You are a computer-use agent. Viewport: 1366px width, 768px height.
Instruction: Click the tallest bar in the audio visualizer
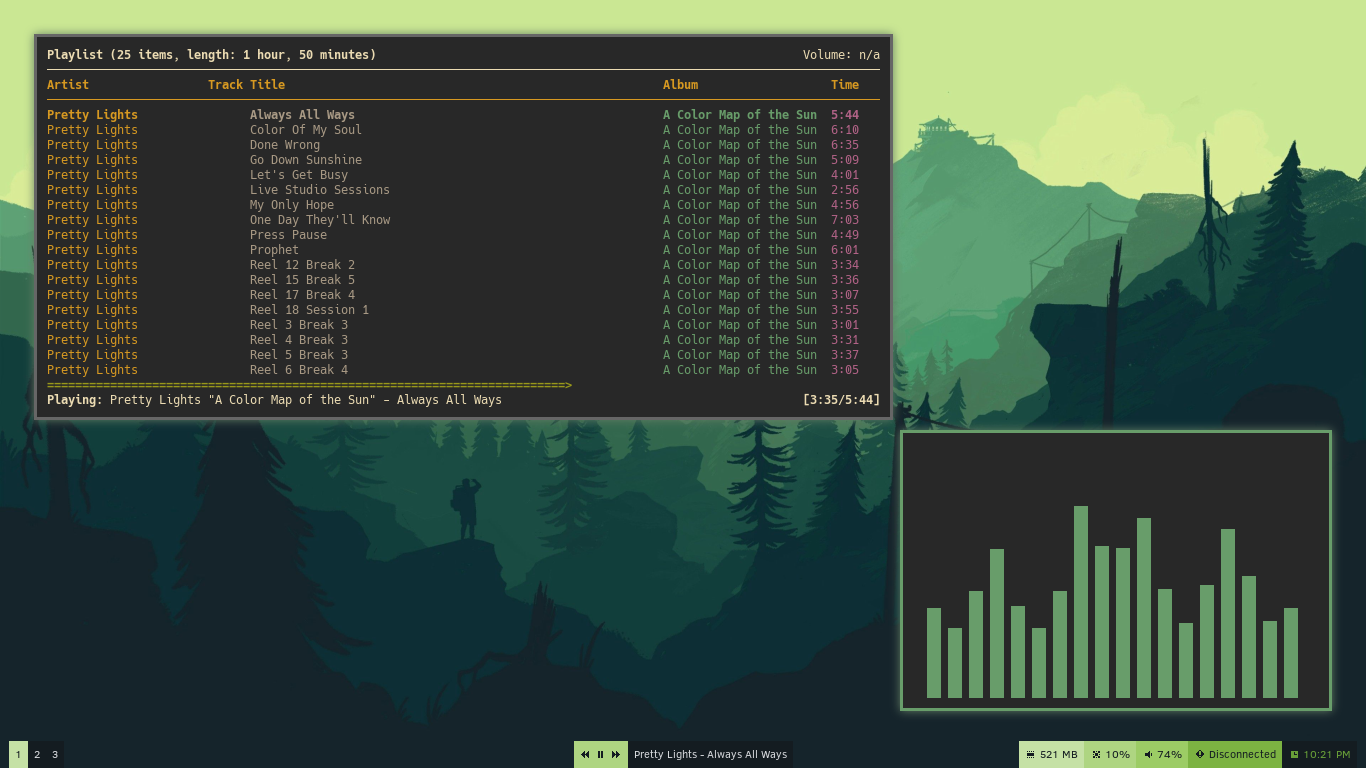(1081, 602)
